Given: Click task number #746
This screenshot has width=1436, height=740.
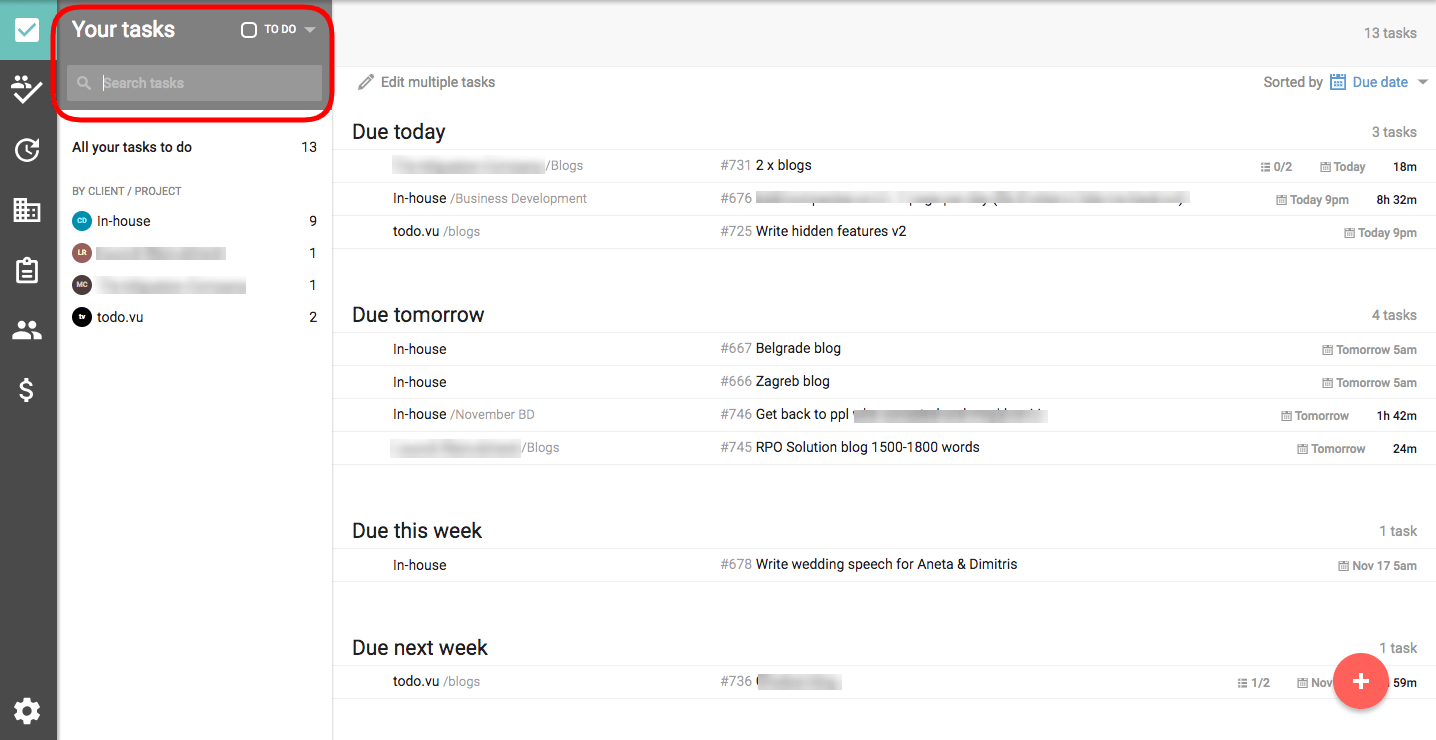Looking at the screenshot, I should [x=736, y=414].
